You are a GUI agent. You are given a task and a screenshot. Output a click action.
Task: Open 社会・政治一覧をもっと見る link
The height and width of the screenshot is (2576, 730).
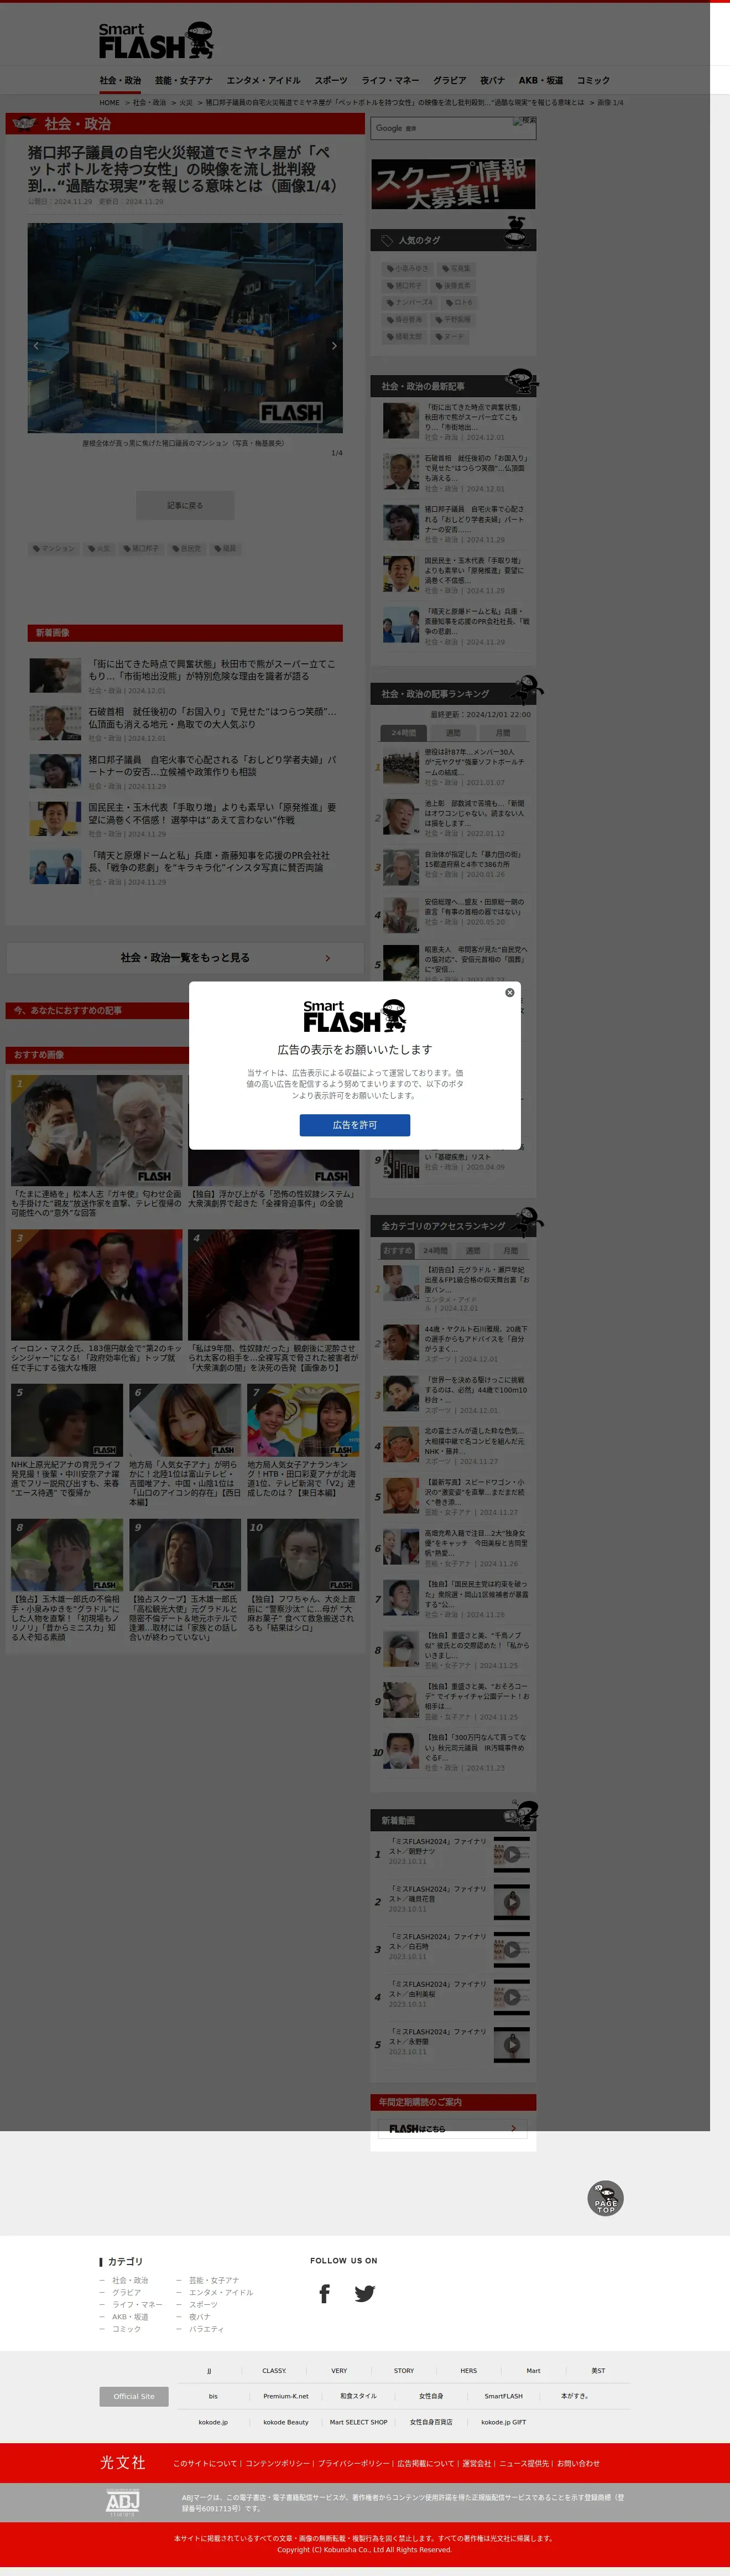point(185,957)
